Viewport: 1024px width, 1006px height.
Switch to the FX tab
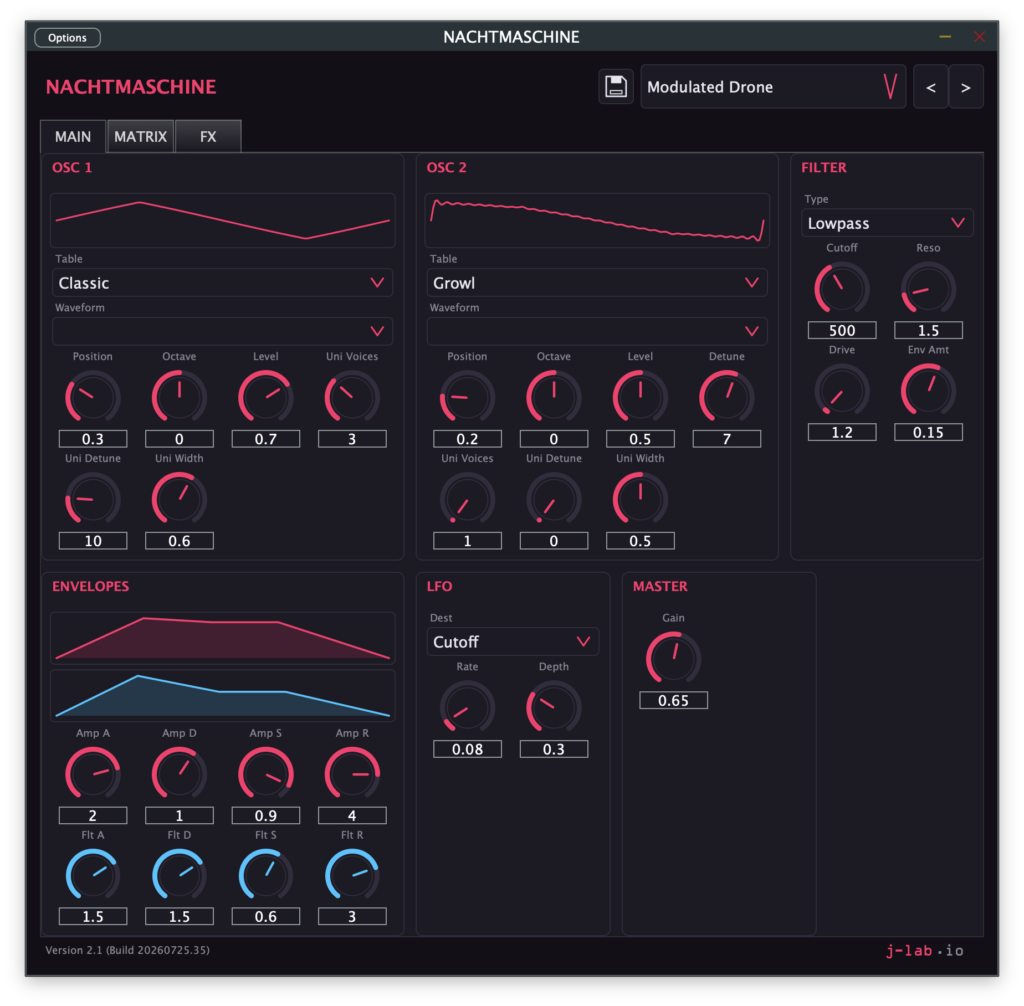208,137
